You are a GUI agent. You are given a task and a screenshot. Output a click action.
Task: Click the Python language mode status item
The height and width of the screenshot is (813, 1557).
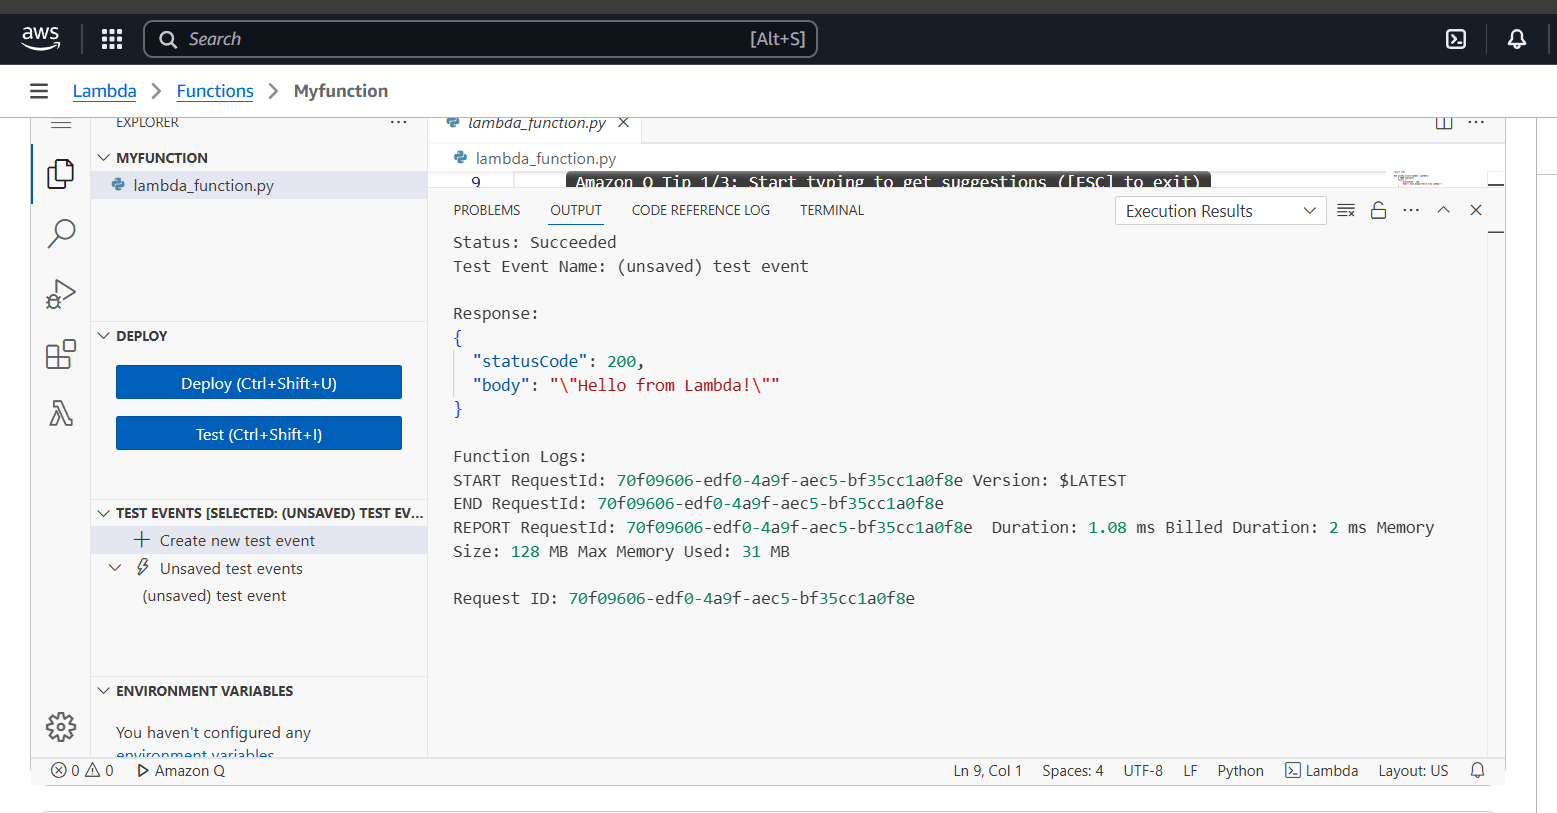1240,770
